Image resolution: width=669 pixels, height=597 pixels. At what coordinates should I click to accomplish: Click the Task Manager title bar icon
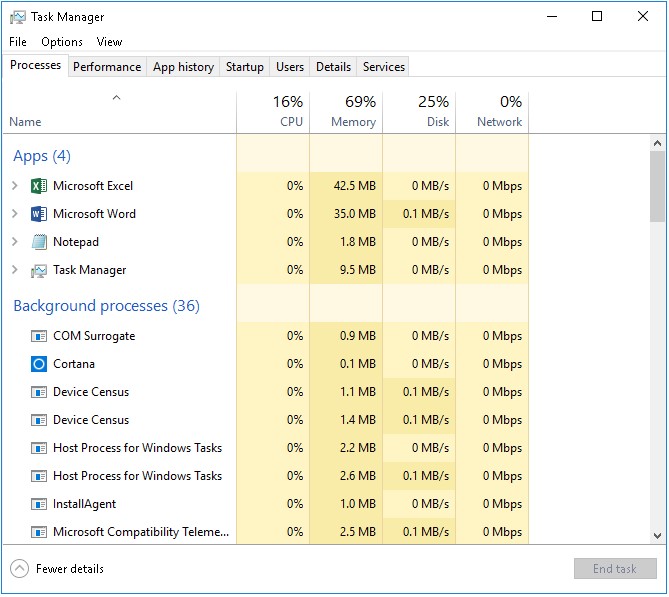(x=17, y=17)
